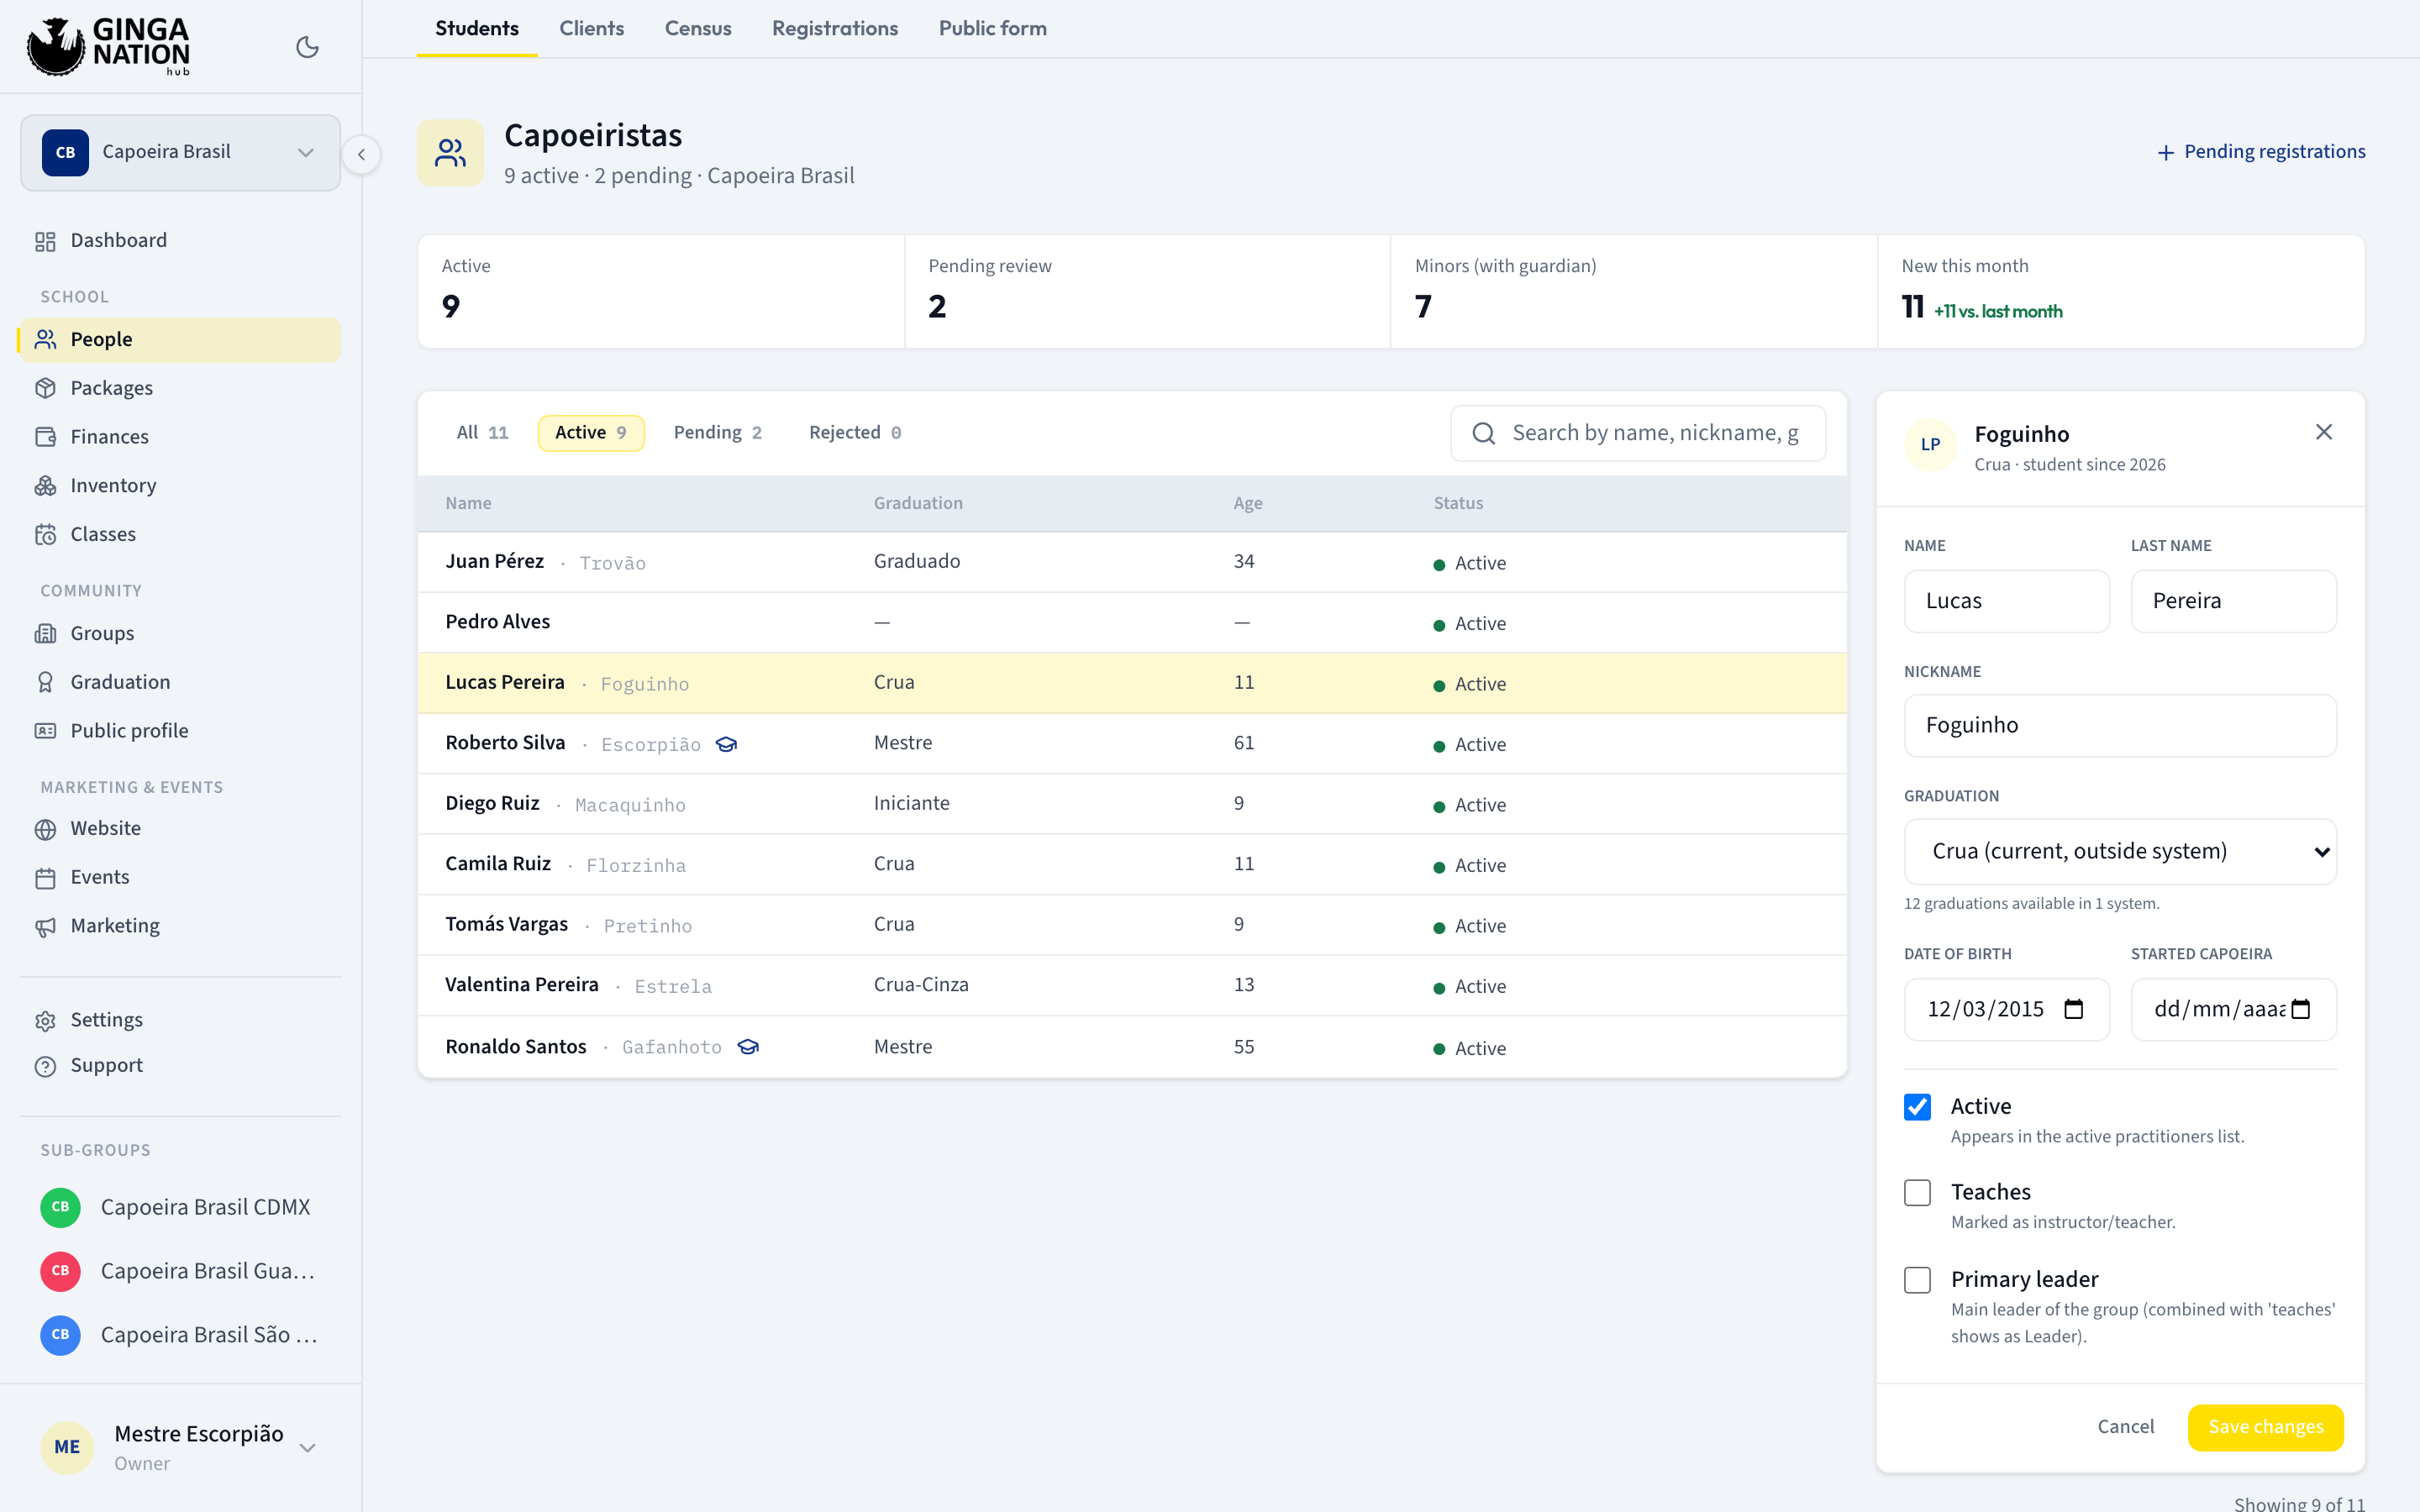The height and width of the screenshot is (1512, 2420).
Task: Open Marketing section
Action: [x=180, y=926]
